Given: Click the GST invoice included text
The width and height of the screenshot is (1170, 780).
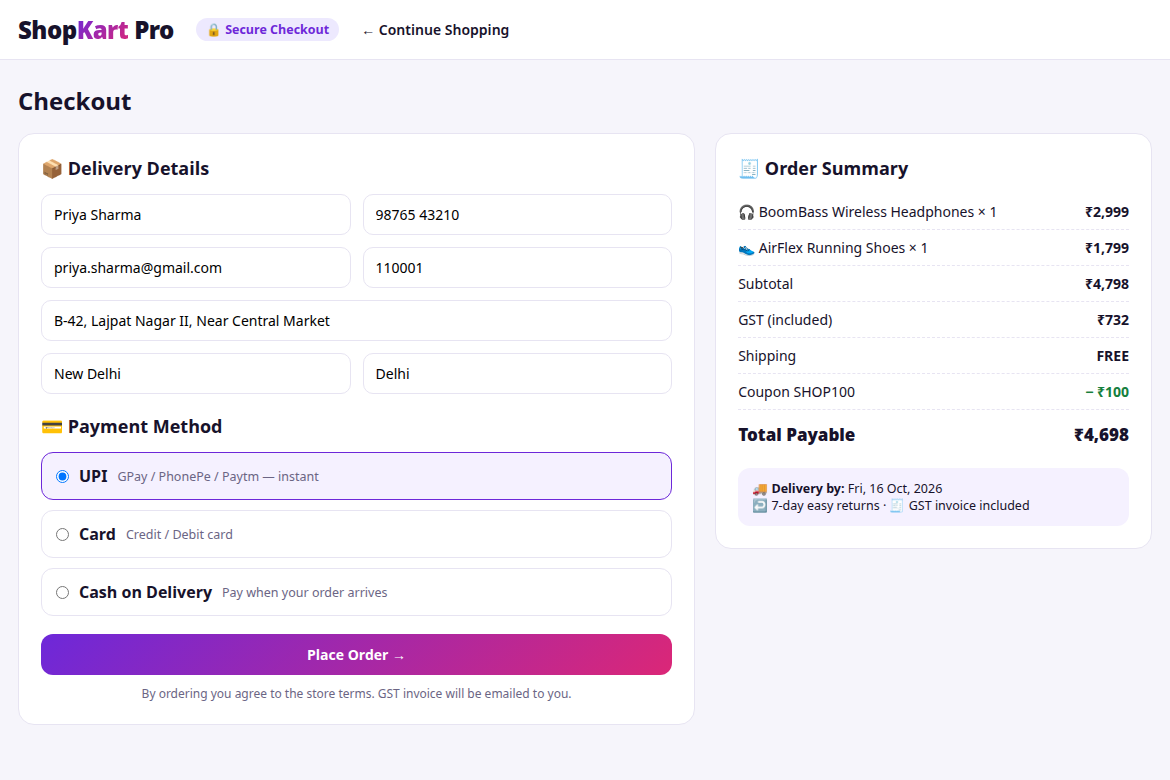Looking at the screenshot, I should click(969, 506).
